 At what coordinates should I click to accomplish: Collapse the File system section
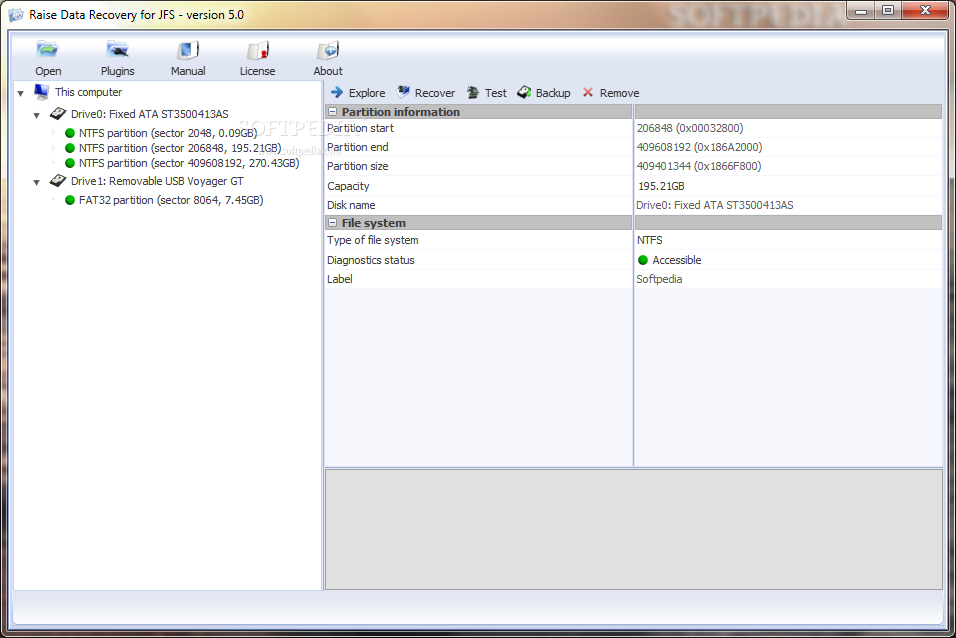[333, 223]
